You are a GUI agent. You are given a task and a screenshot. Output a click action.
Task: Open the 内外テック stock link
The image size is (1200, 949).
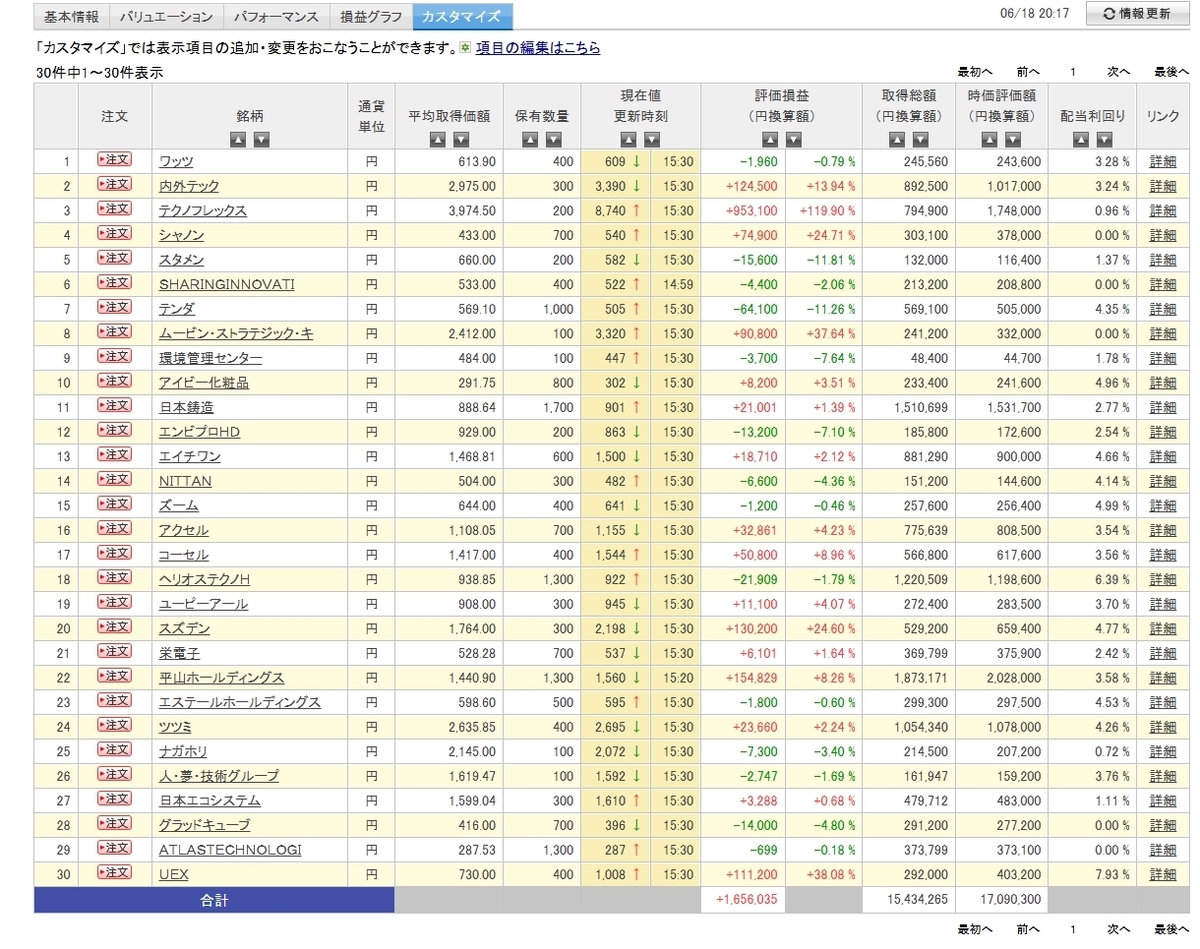(x=189, y=186)
